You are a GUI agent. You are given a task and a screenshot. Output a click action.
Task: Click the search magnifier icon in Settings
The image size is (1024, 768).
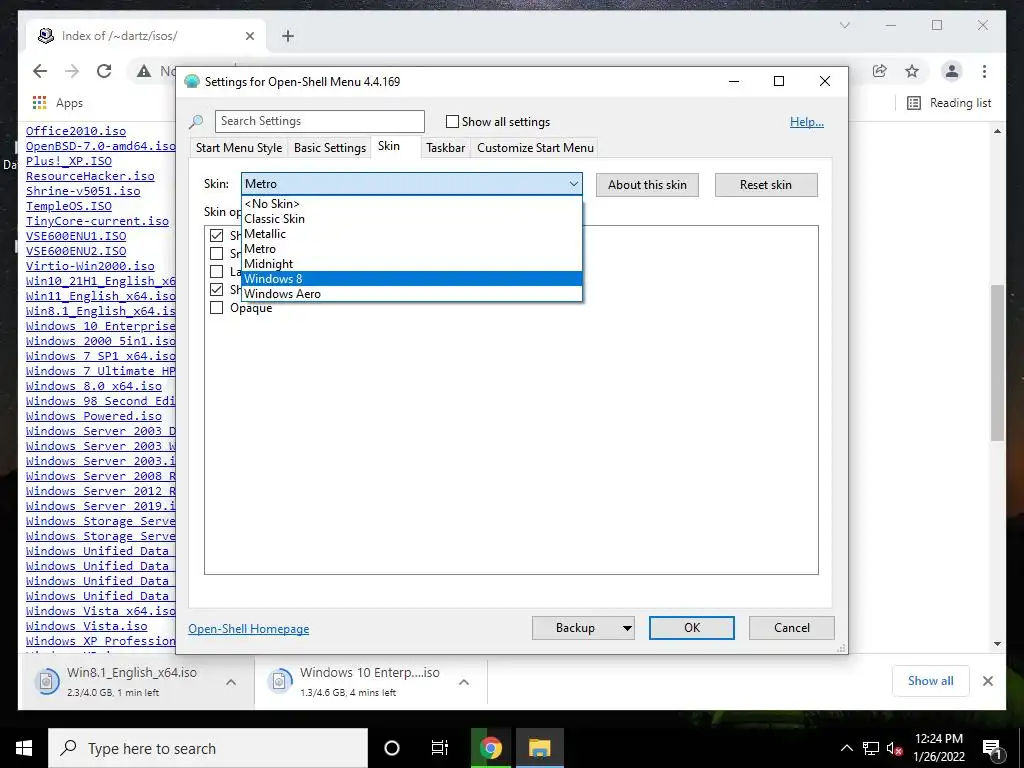(196, 121)
